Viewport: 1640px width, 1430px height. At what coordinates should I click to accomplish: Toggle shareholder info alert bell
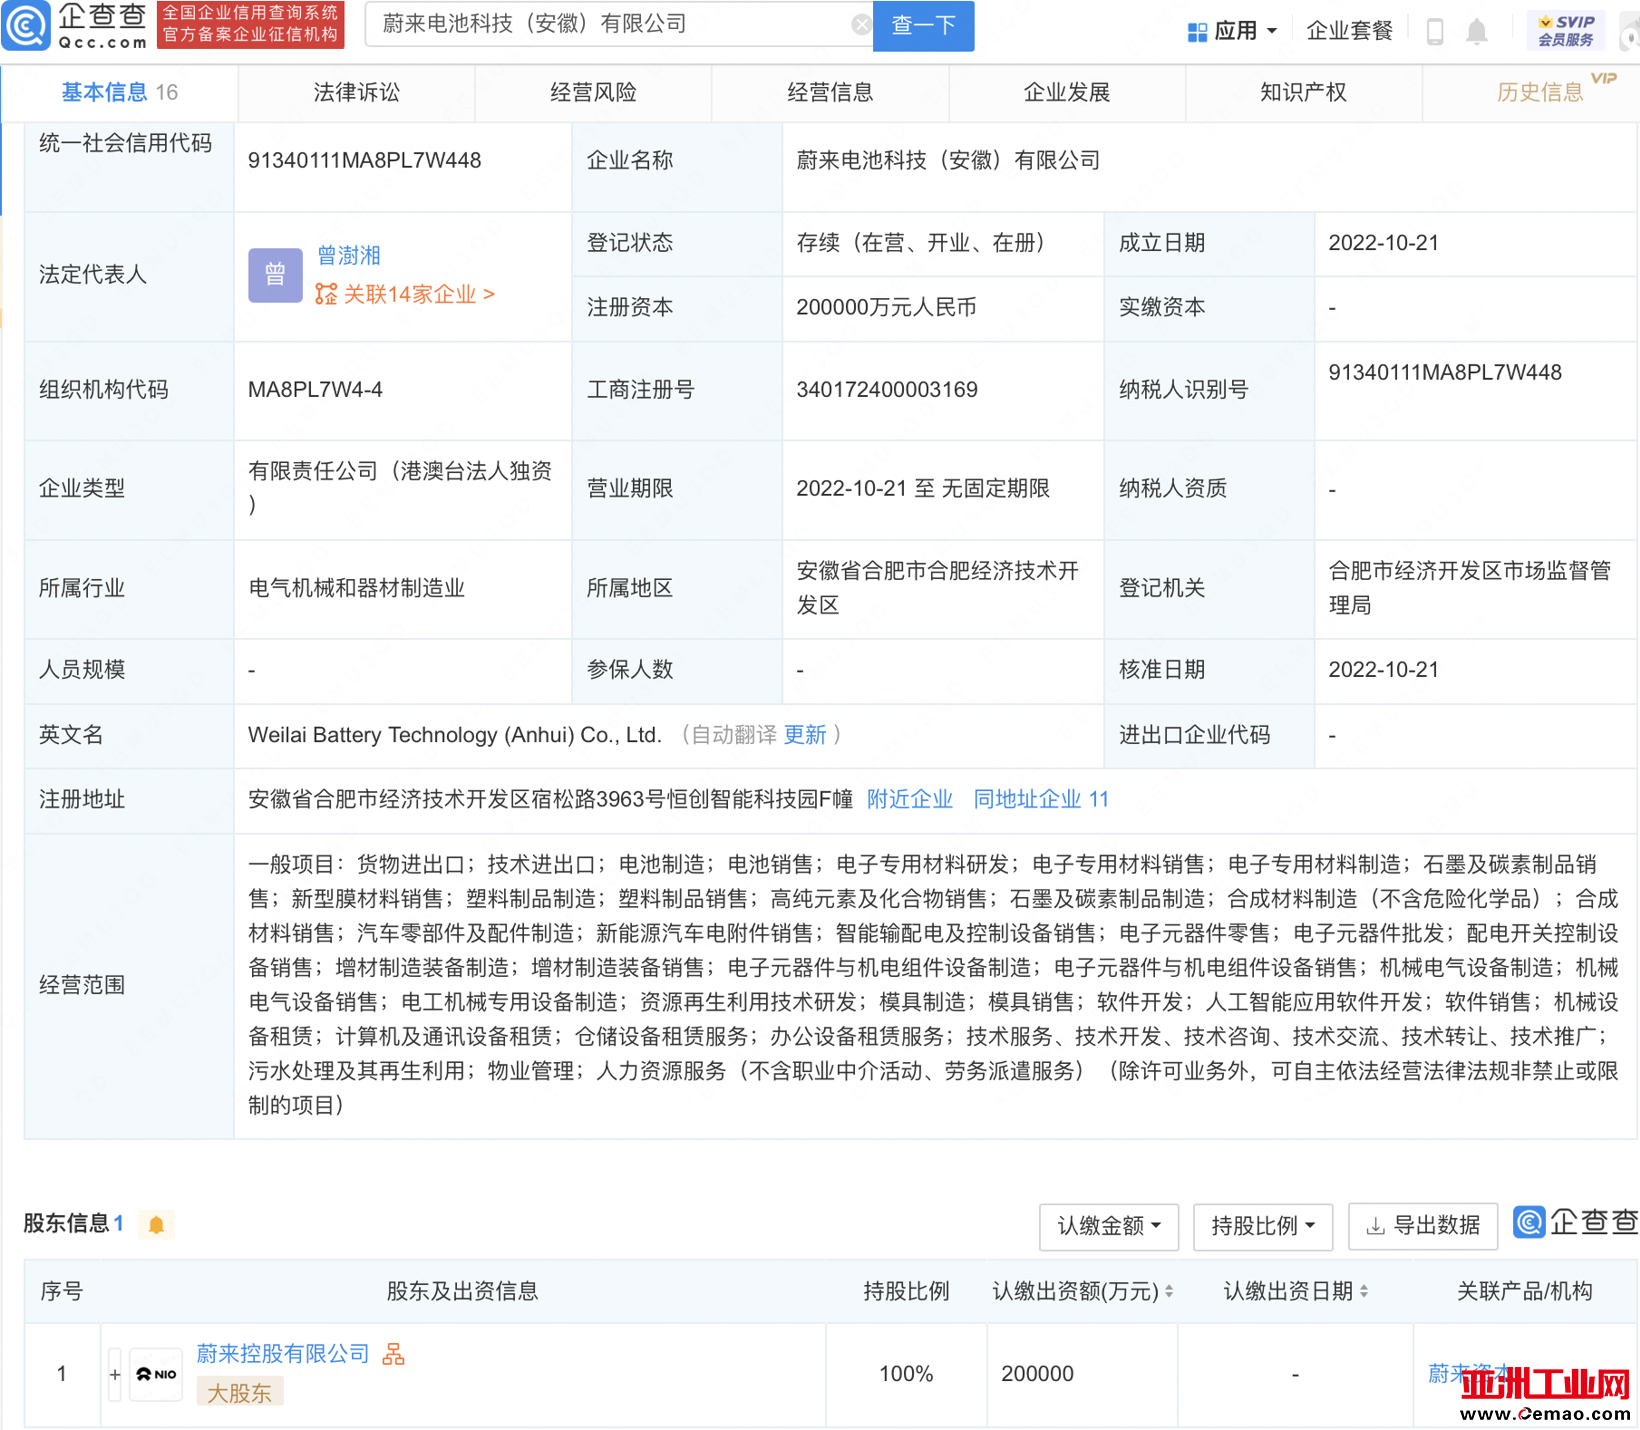tap(156, 1225)
